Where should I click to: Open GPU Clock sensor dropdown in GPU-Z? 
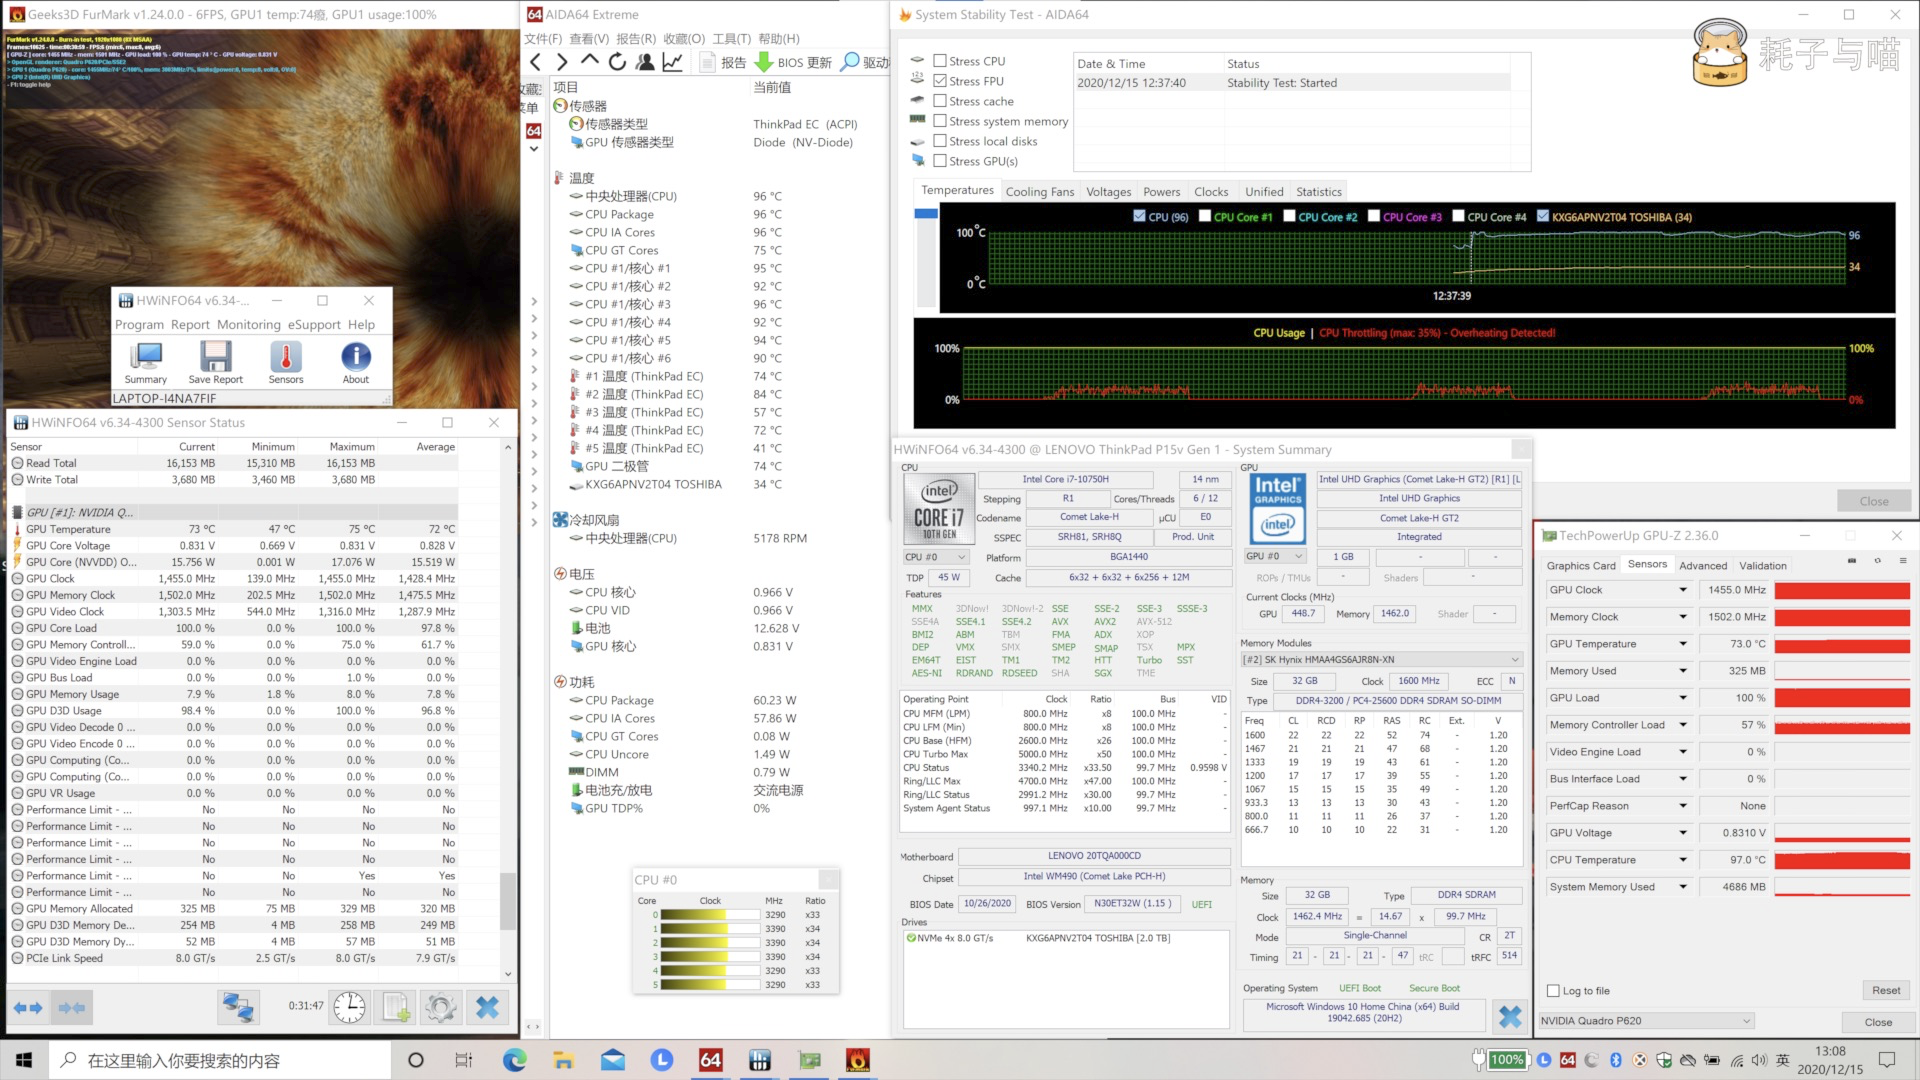coord(1683,590)
